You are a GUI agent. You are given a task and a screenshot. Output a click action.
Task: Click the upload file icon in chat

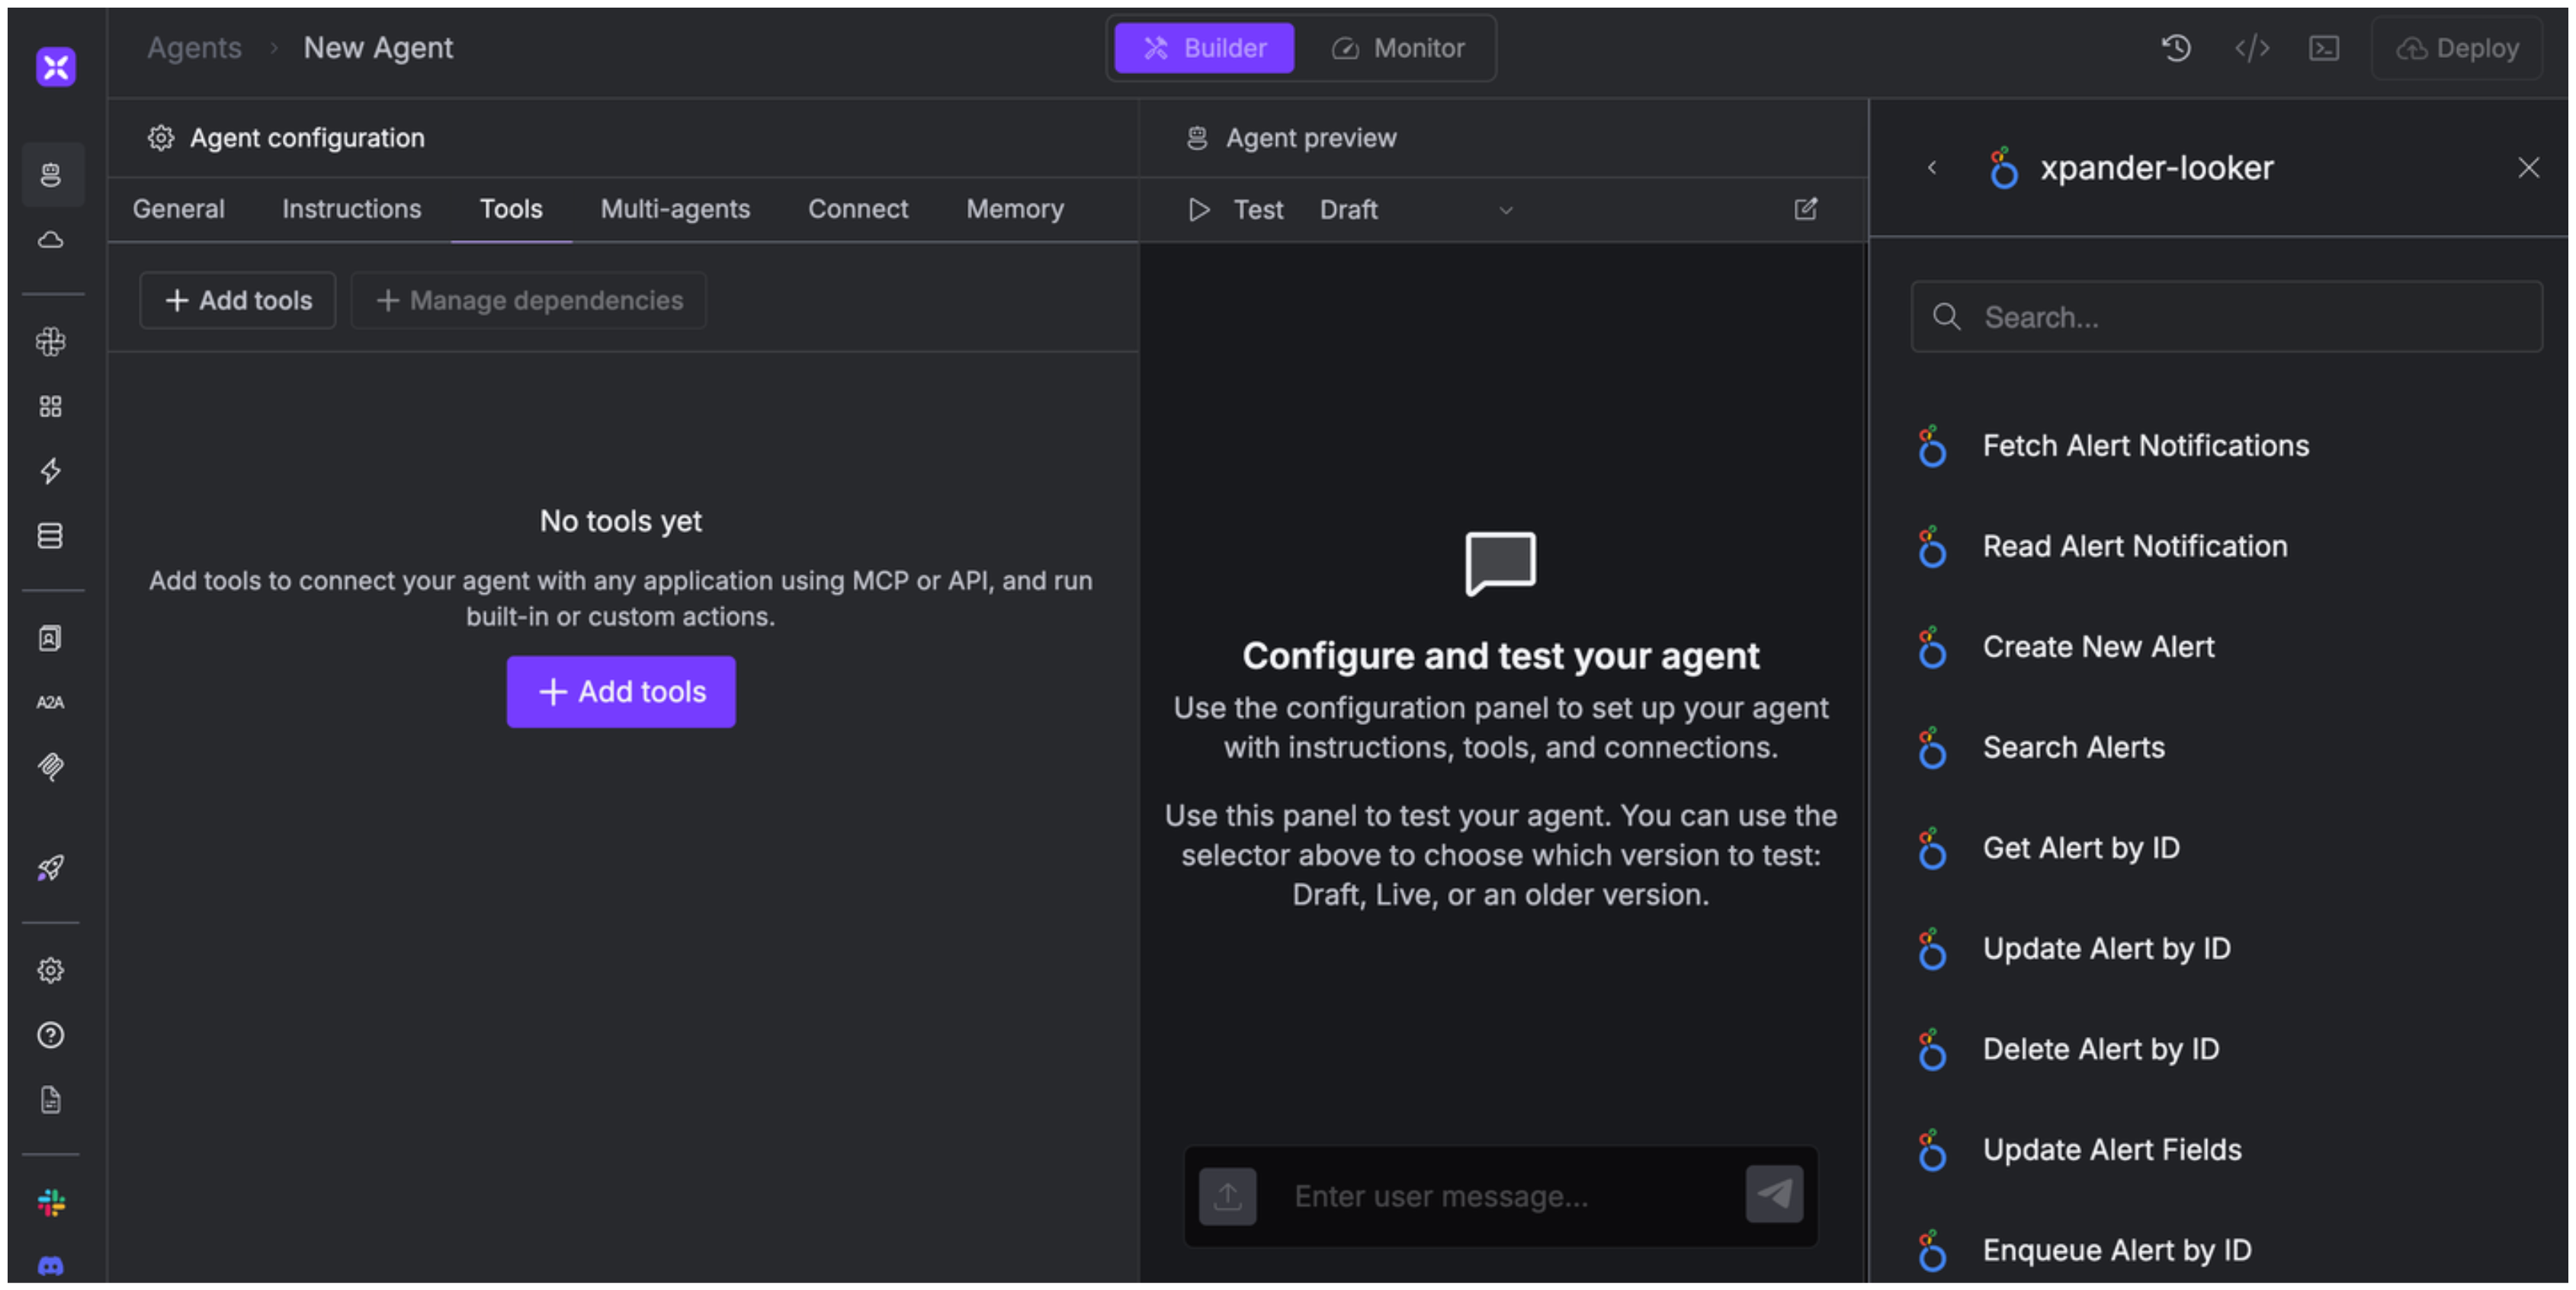[1227, 1196]
